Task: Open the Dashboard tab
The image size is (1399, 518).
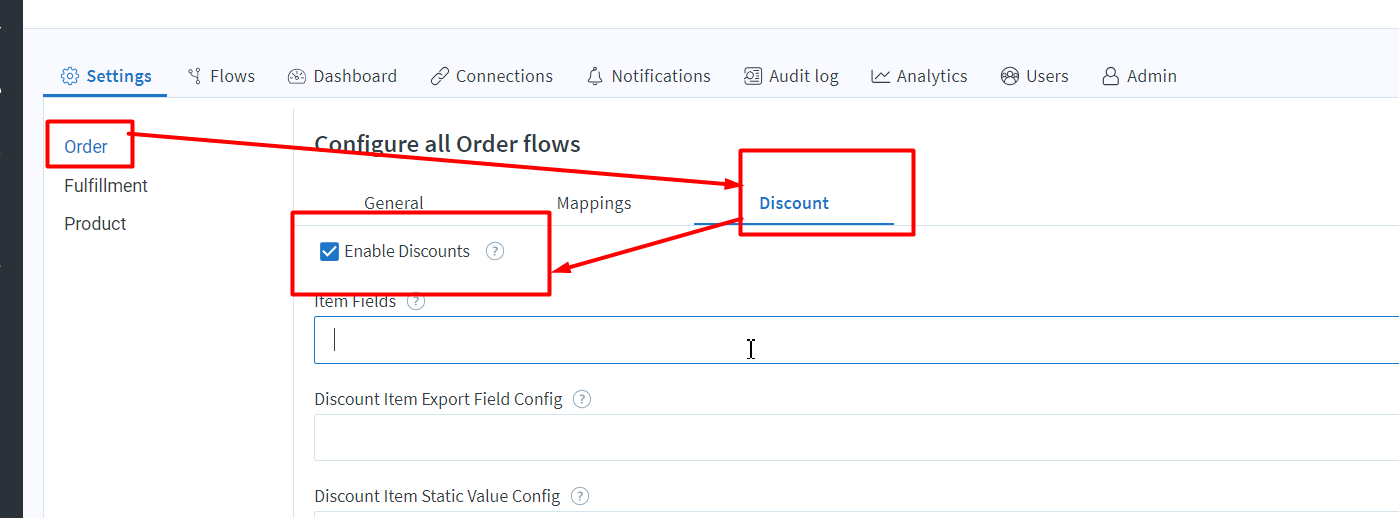Action: tap(342, 76)
